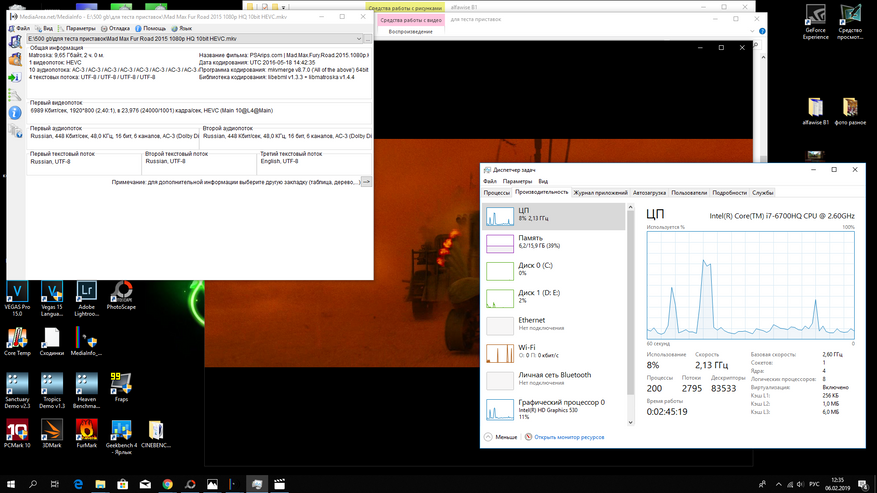Click 3DMark desktop icon
The image size is (877, 493).
pos(51,434)
